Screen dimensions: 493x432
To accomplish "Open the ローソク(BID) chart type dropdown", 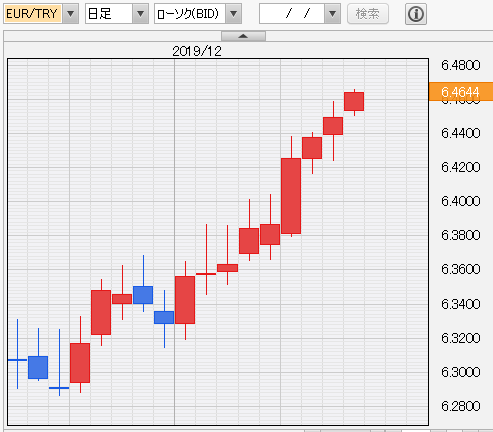I will tap(234, 14).
